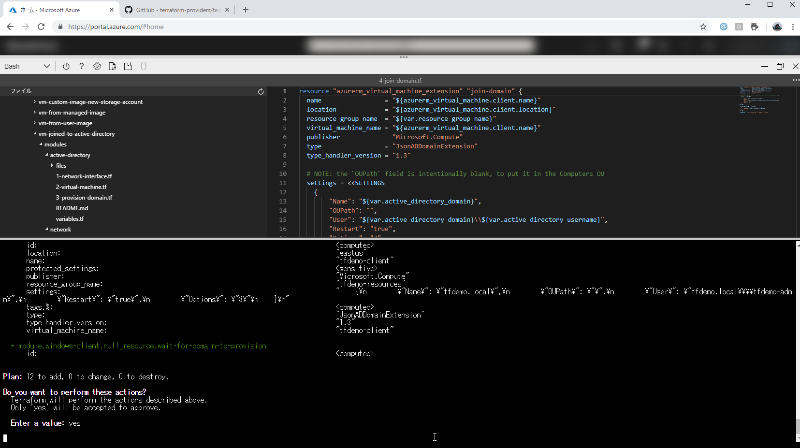The image size is (800, 448).
Task: Go back in browser history
Action: tap(10, 27)
